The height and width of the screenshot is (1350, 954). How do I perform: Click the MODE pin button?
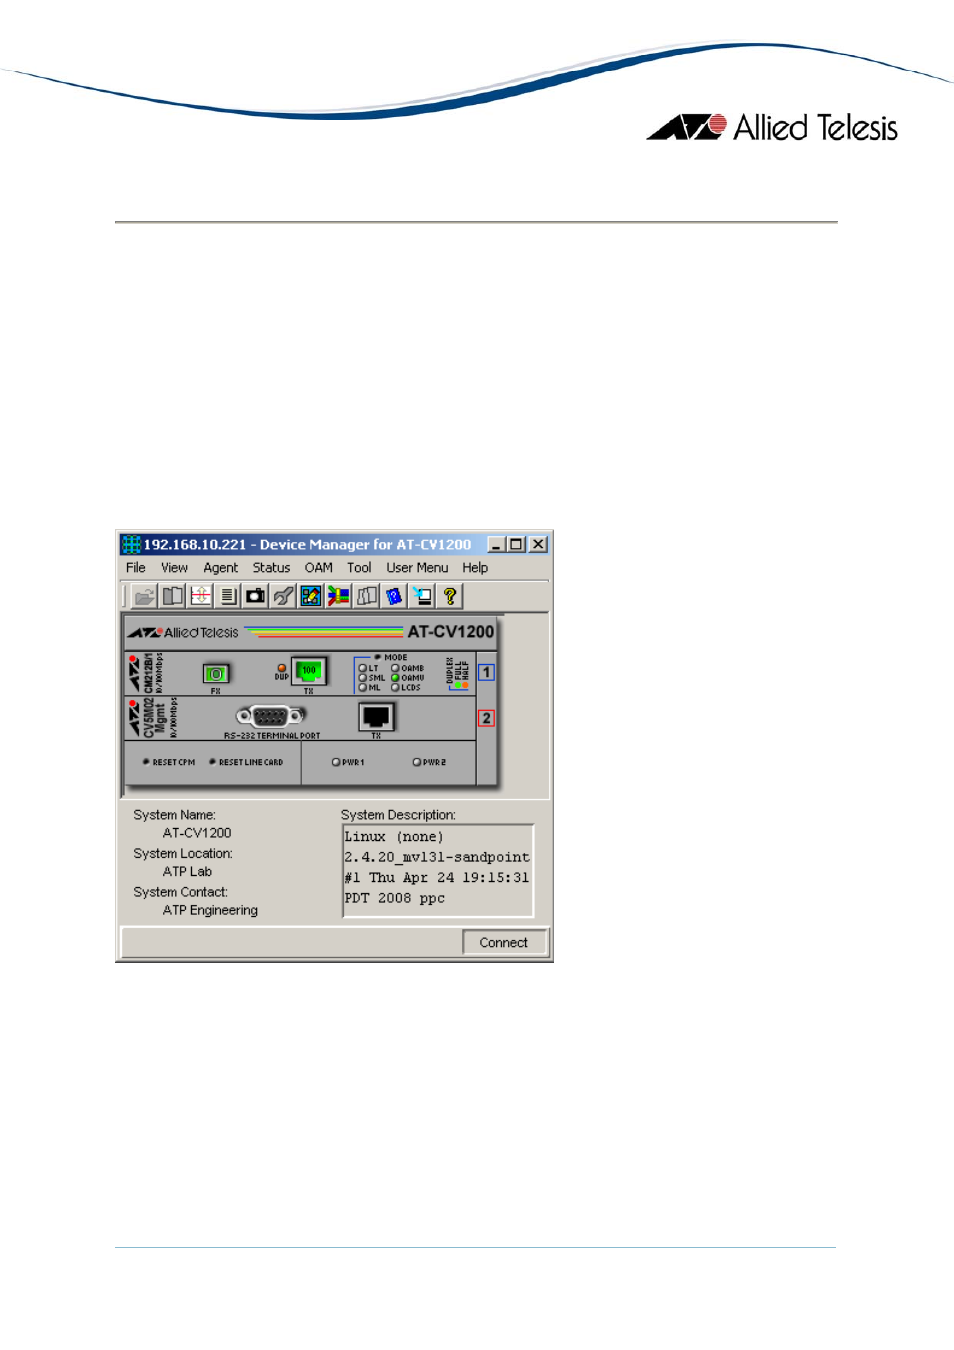click(x=378, y=657)
